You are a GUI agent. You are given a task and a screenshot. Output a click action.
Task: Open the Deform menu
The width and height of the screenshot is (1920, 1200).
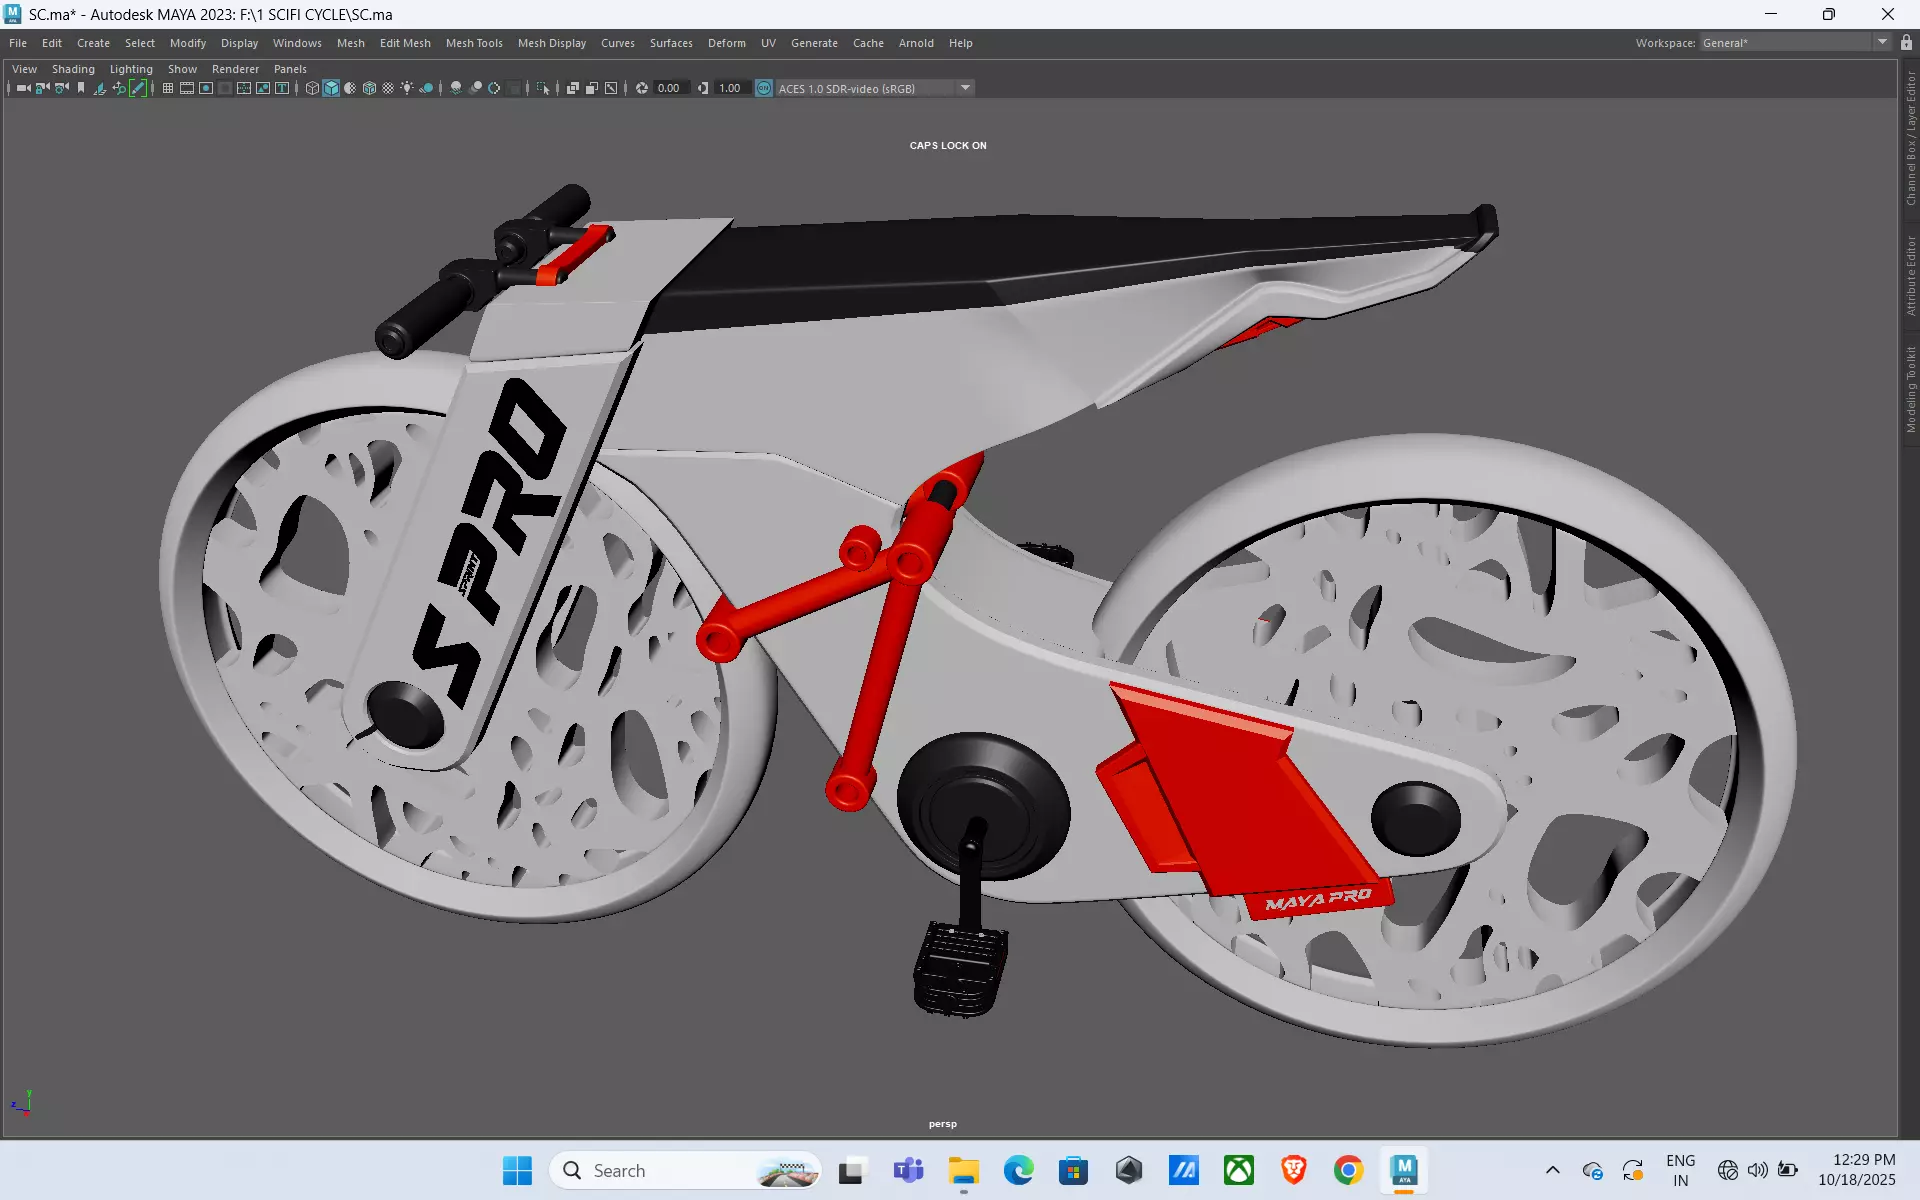point(727,43)
